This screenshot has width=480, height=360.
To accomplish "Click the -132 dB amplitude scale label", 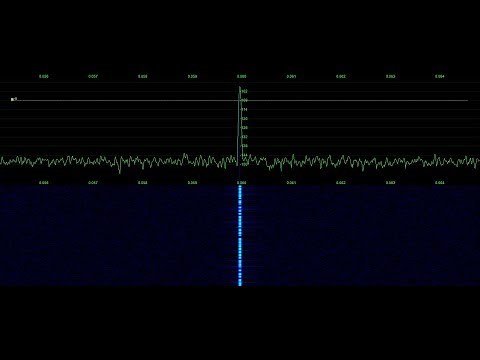I will [244, 137].
